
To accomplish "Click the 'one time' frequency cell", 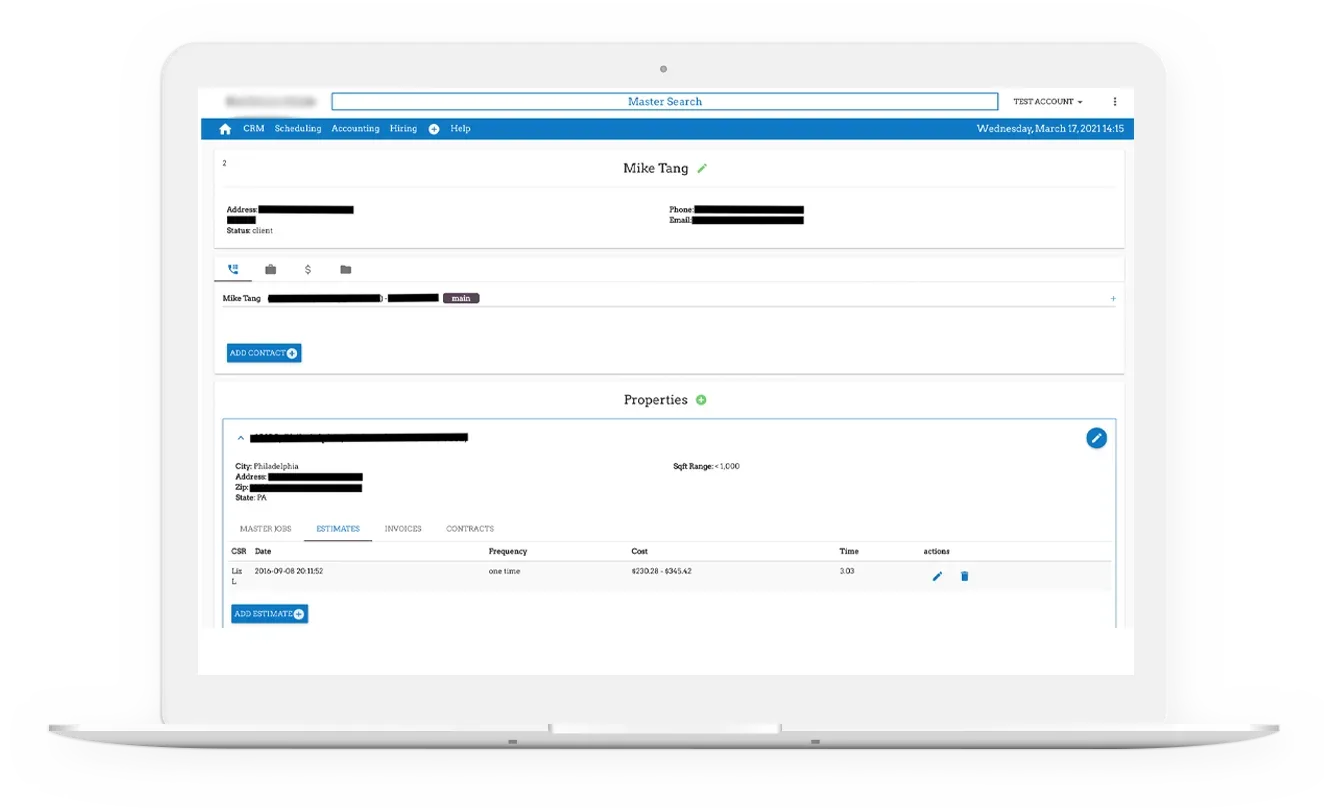I will (505, 572).
